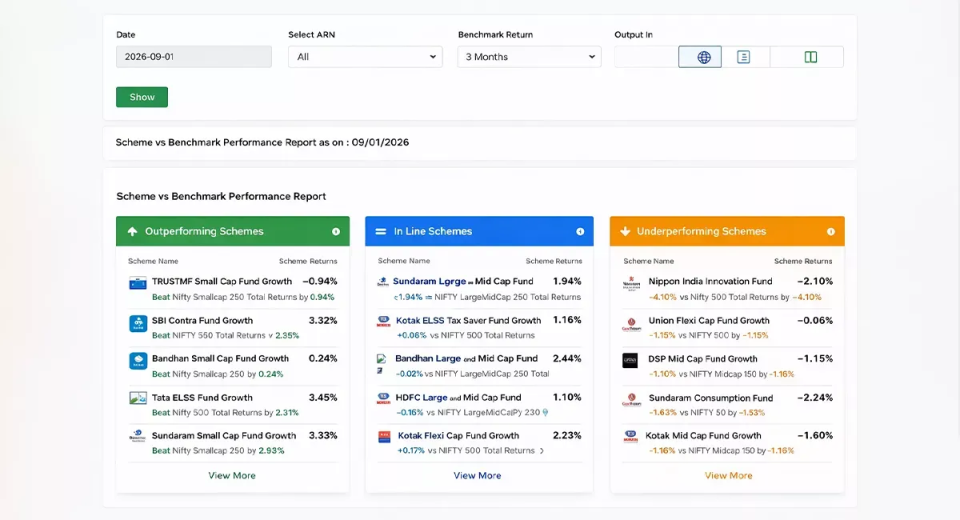Click Bandhan Small Cap Fund logo

click(x=138, y=361)
